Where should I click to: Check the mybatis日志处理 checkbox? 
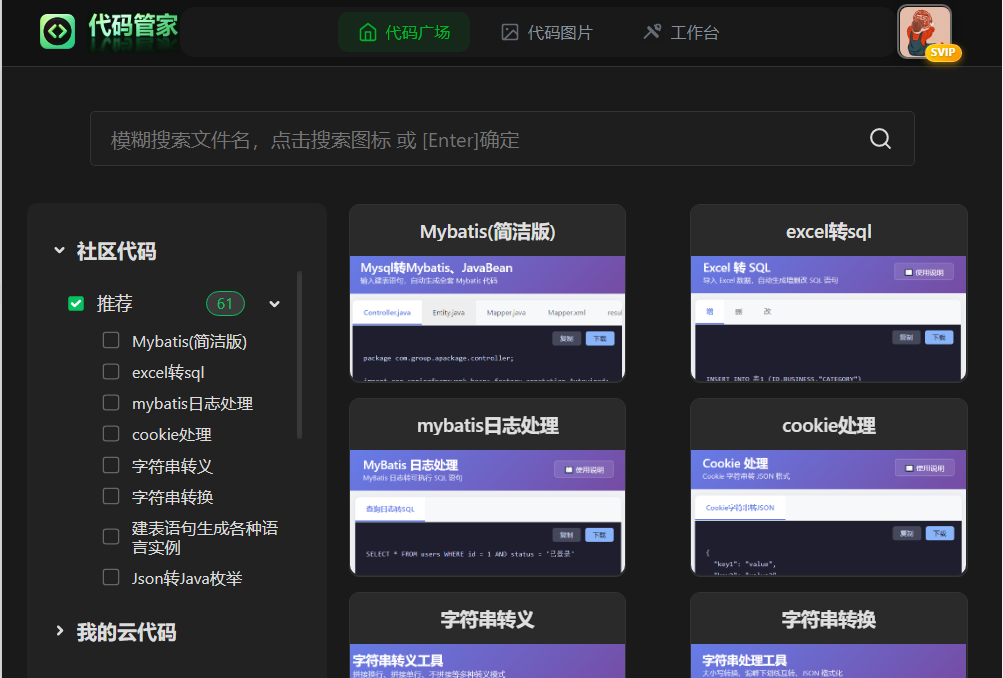(111, 402)
